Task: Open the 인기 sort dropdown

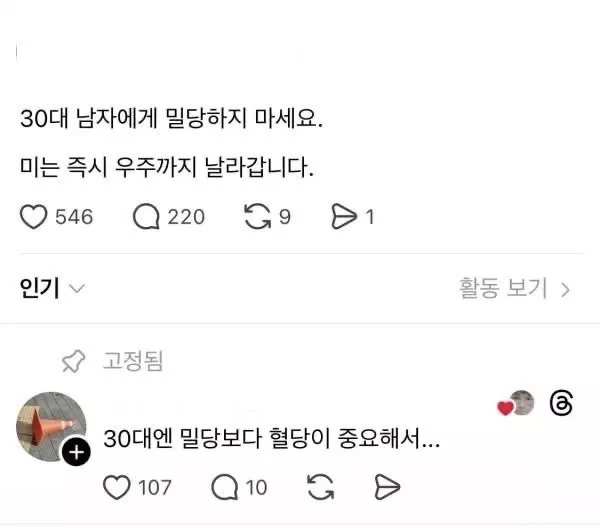Action: click(x=52, y=289)
